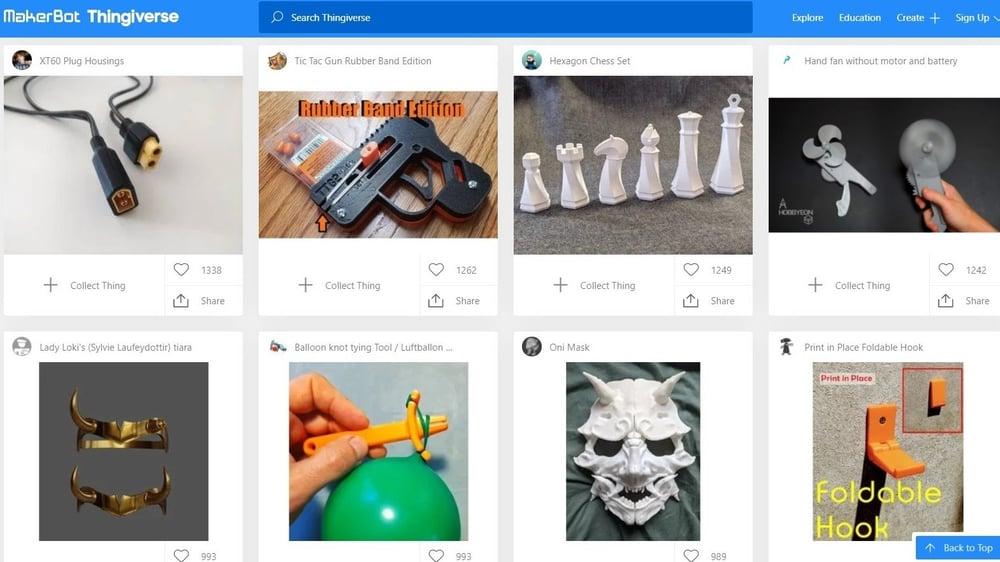
Task: Open the Education menu
Action: pos(860,18)
